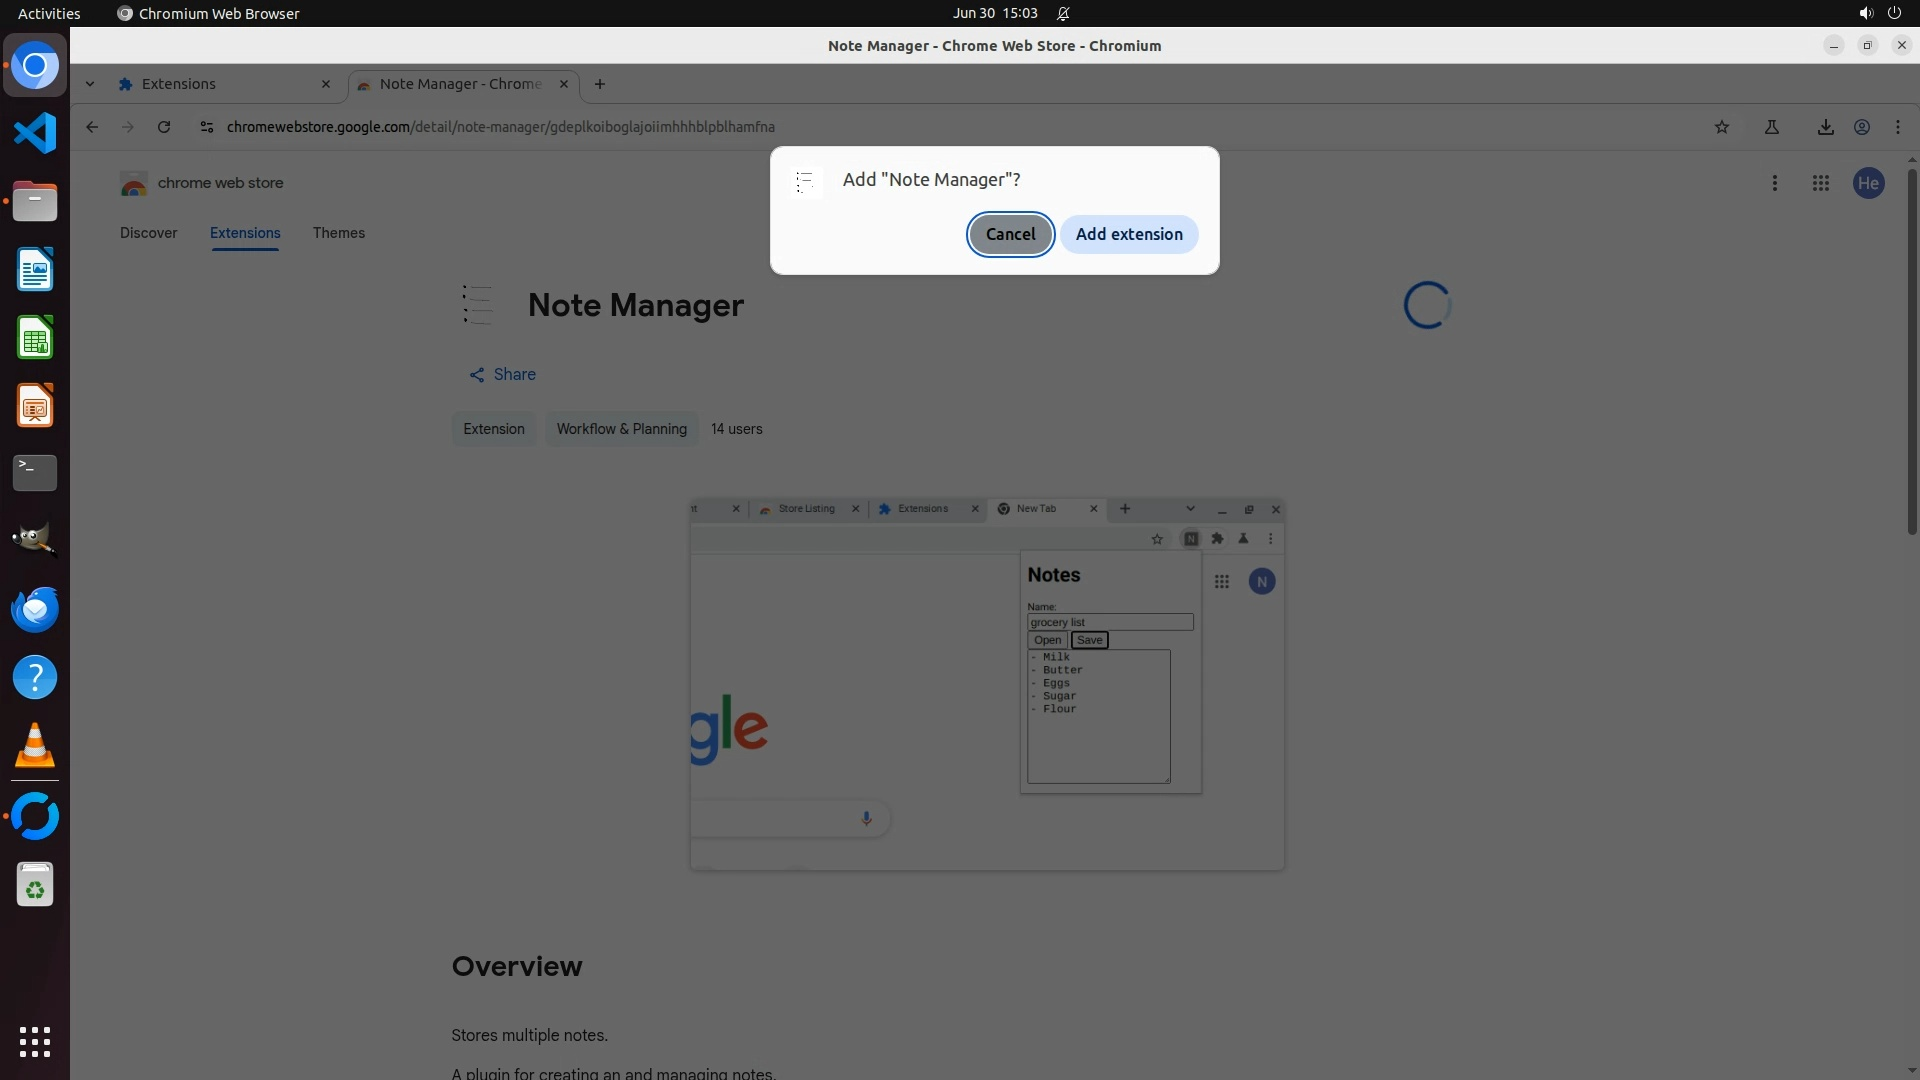
Task: Bookmark this page with star icon
Action: pyautogui.click(x=1721, y=127)
